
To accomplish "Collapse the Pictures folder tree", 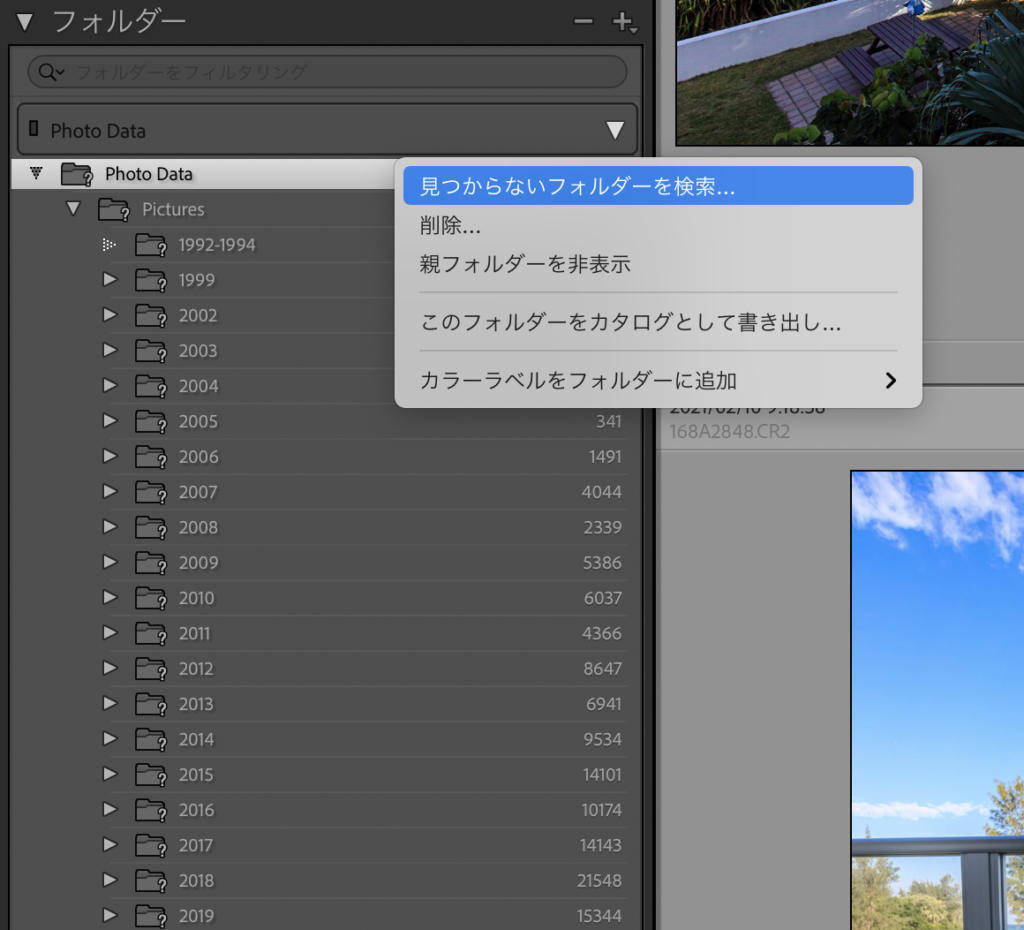I will [x=72, y=209].
